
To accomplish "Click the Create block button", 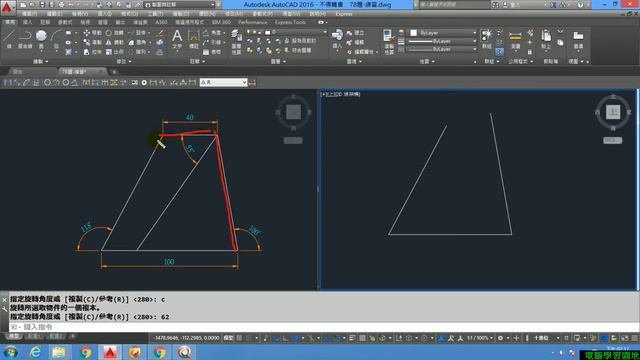I will click(356, 33).
